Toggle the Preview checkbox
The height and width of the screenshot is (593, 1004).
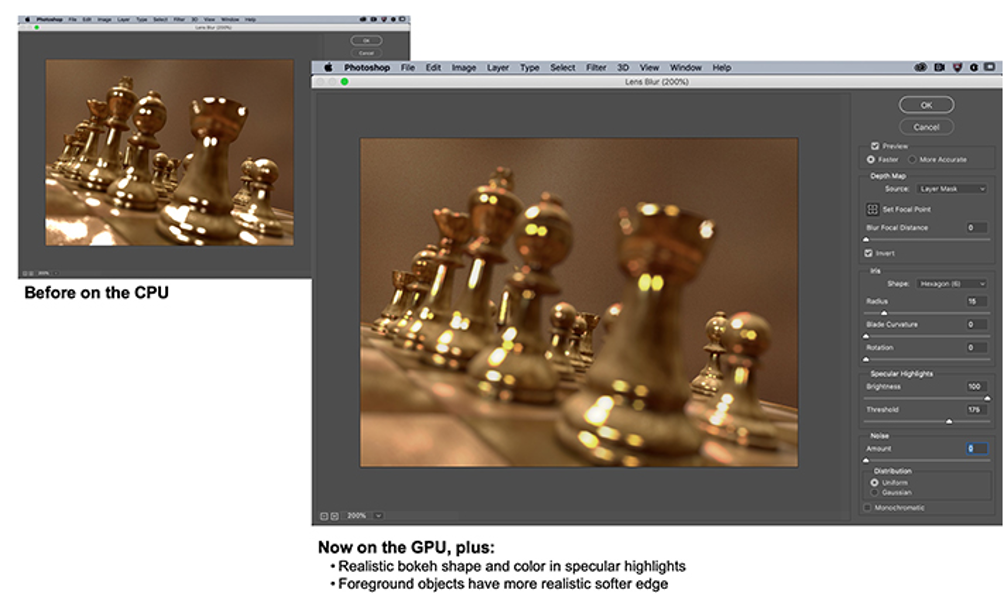tap(875, 145)
